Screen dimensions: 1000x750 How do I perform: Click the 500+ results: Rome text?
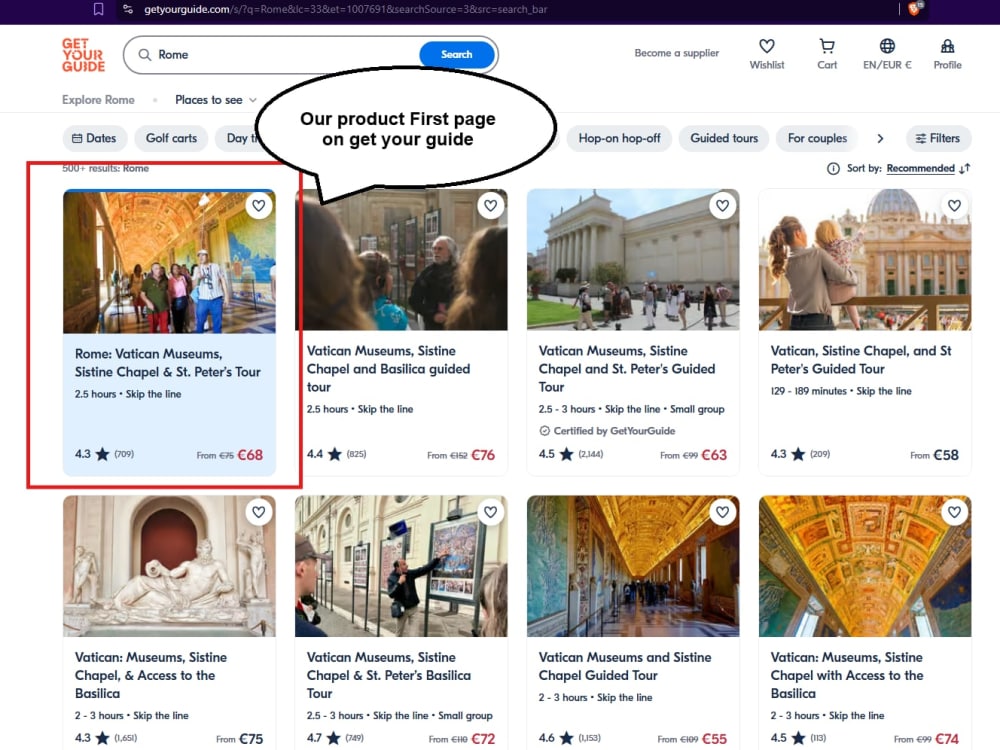pyautogui.click(x=105, y=168)
